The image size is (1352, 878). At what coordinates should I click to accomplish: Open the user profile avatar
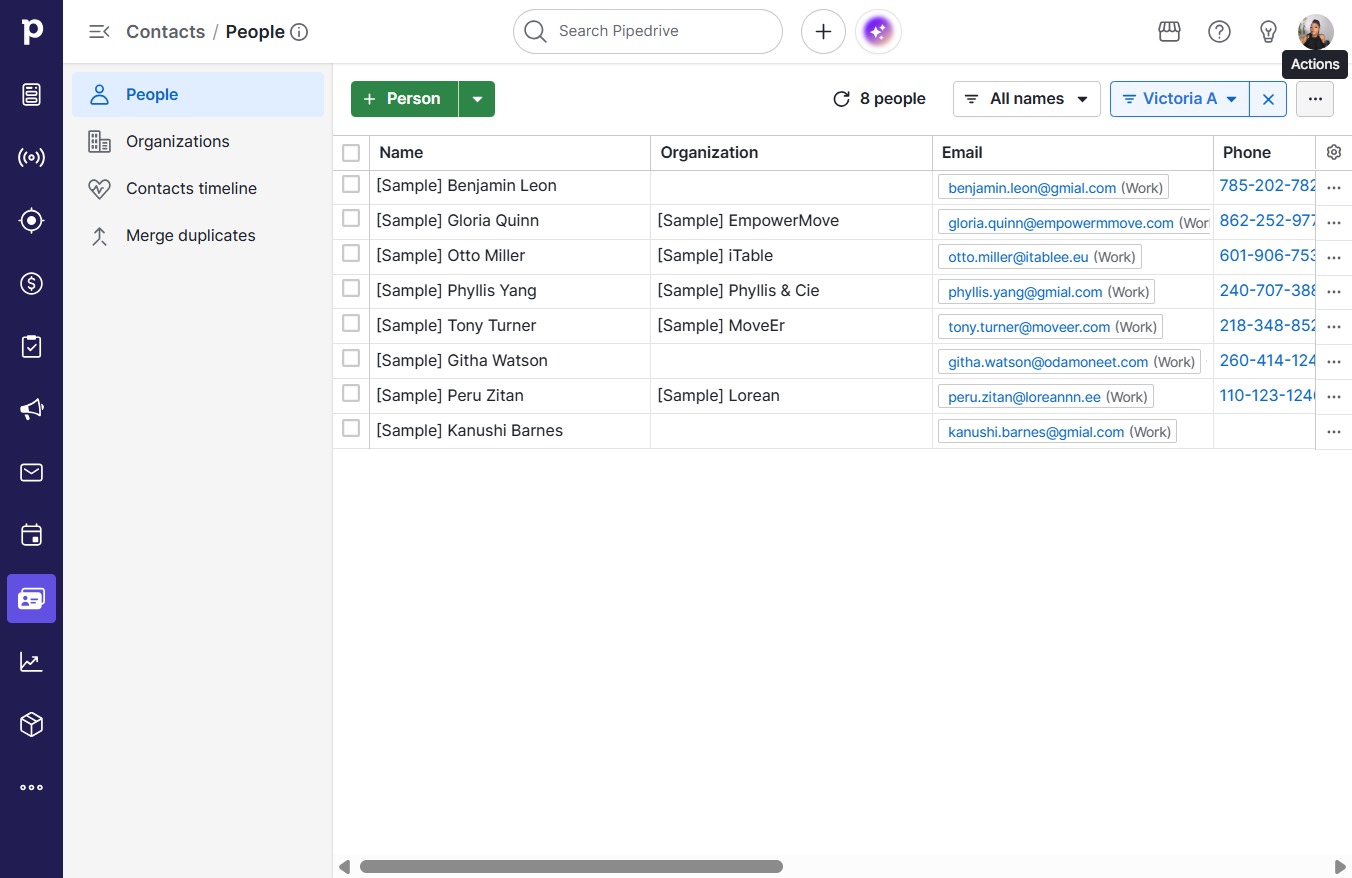pyautogui.click(x=1316, y=32)
